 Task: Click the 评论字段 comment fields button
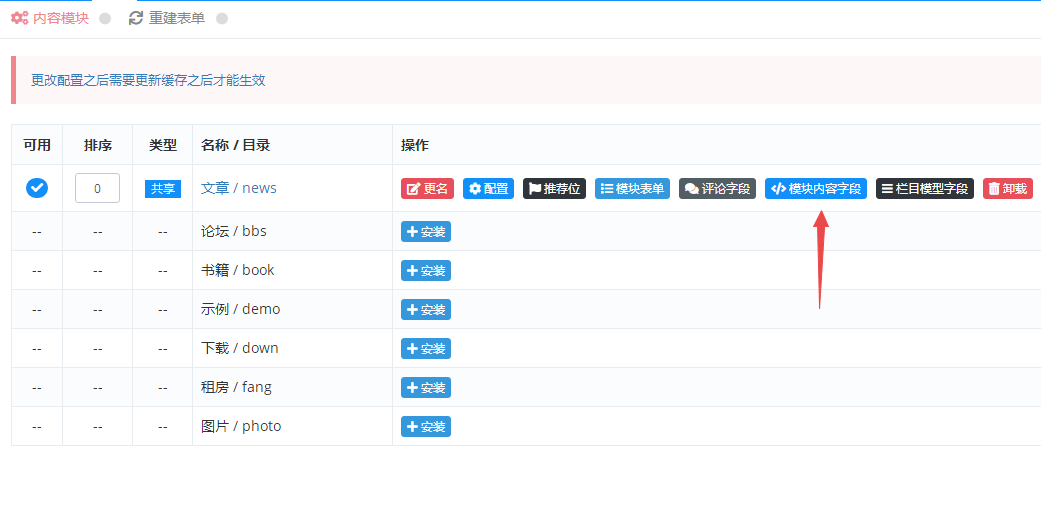[x=717, y=189]
